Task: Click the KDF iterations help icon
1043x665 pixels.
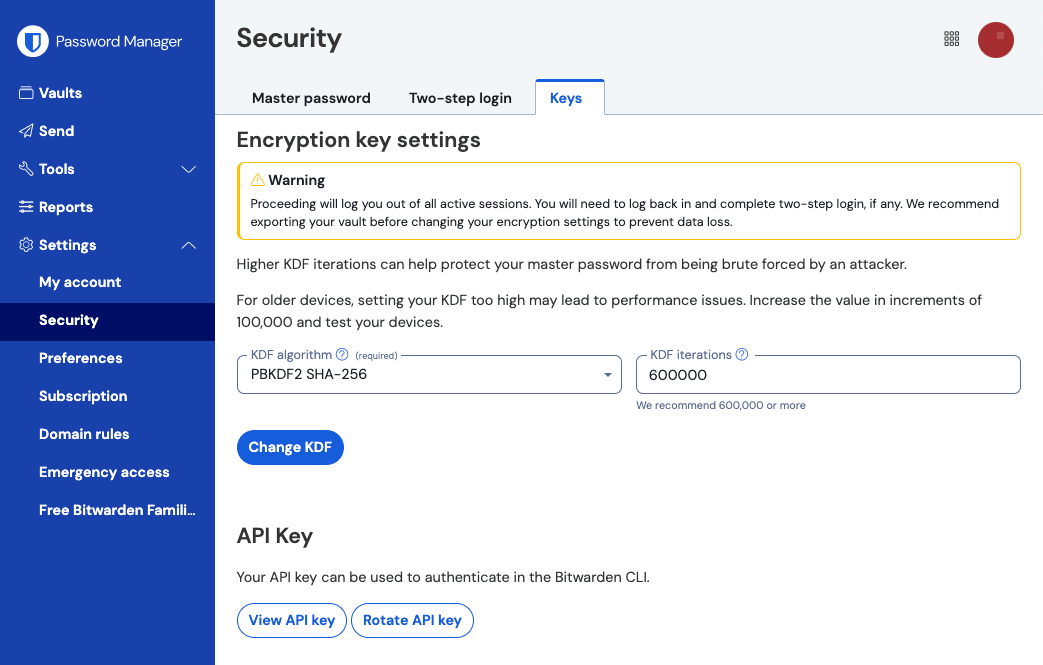Action: (x=742, y=354)
